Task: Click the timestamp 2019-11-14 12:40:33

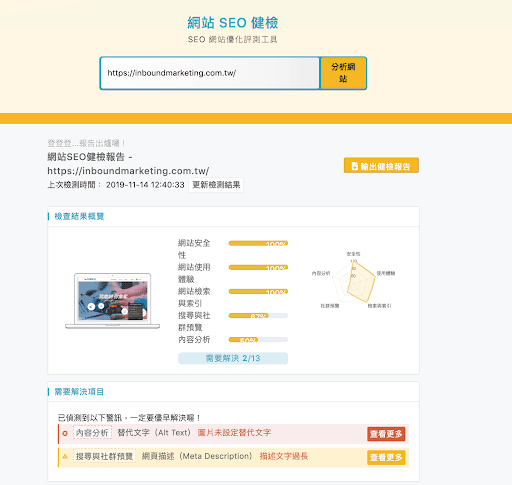Action: [145, 185]
